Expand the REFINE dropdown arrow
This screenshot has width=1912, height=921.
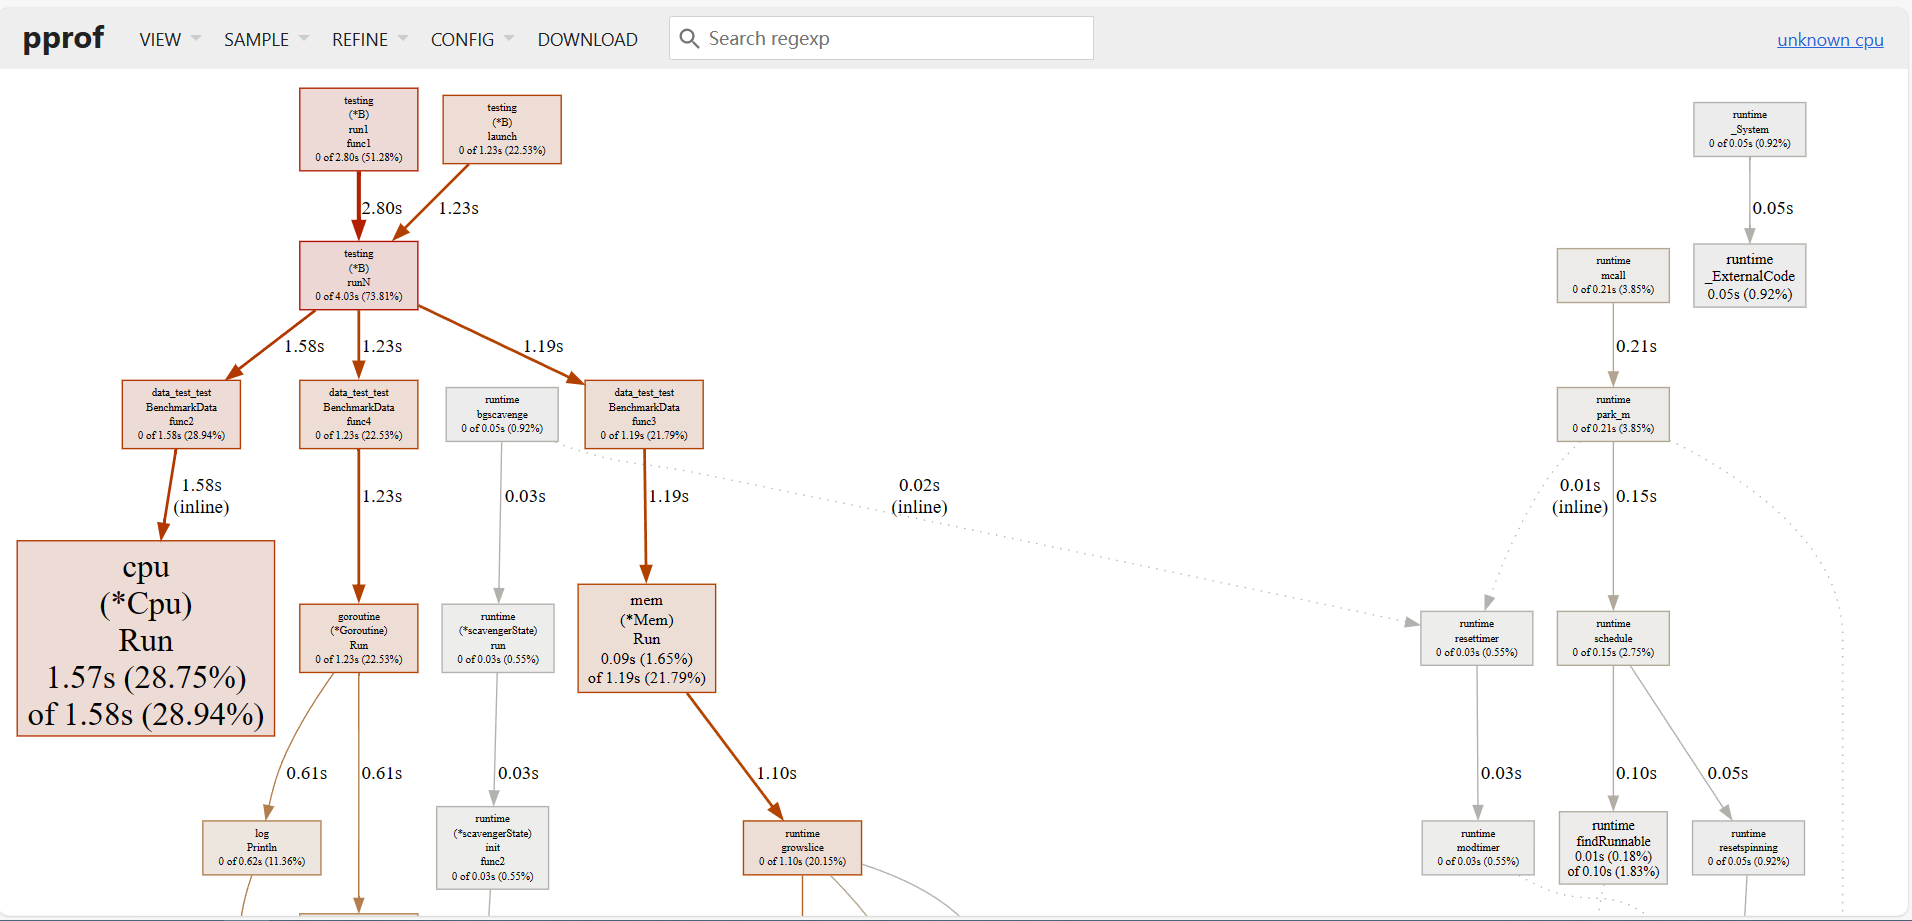point(403,39)
